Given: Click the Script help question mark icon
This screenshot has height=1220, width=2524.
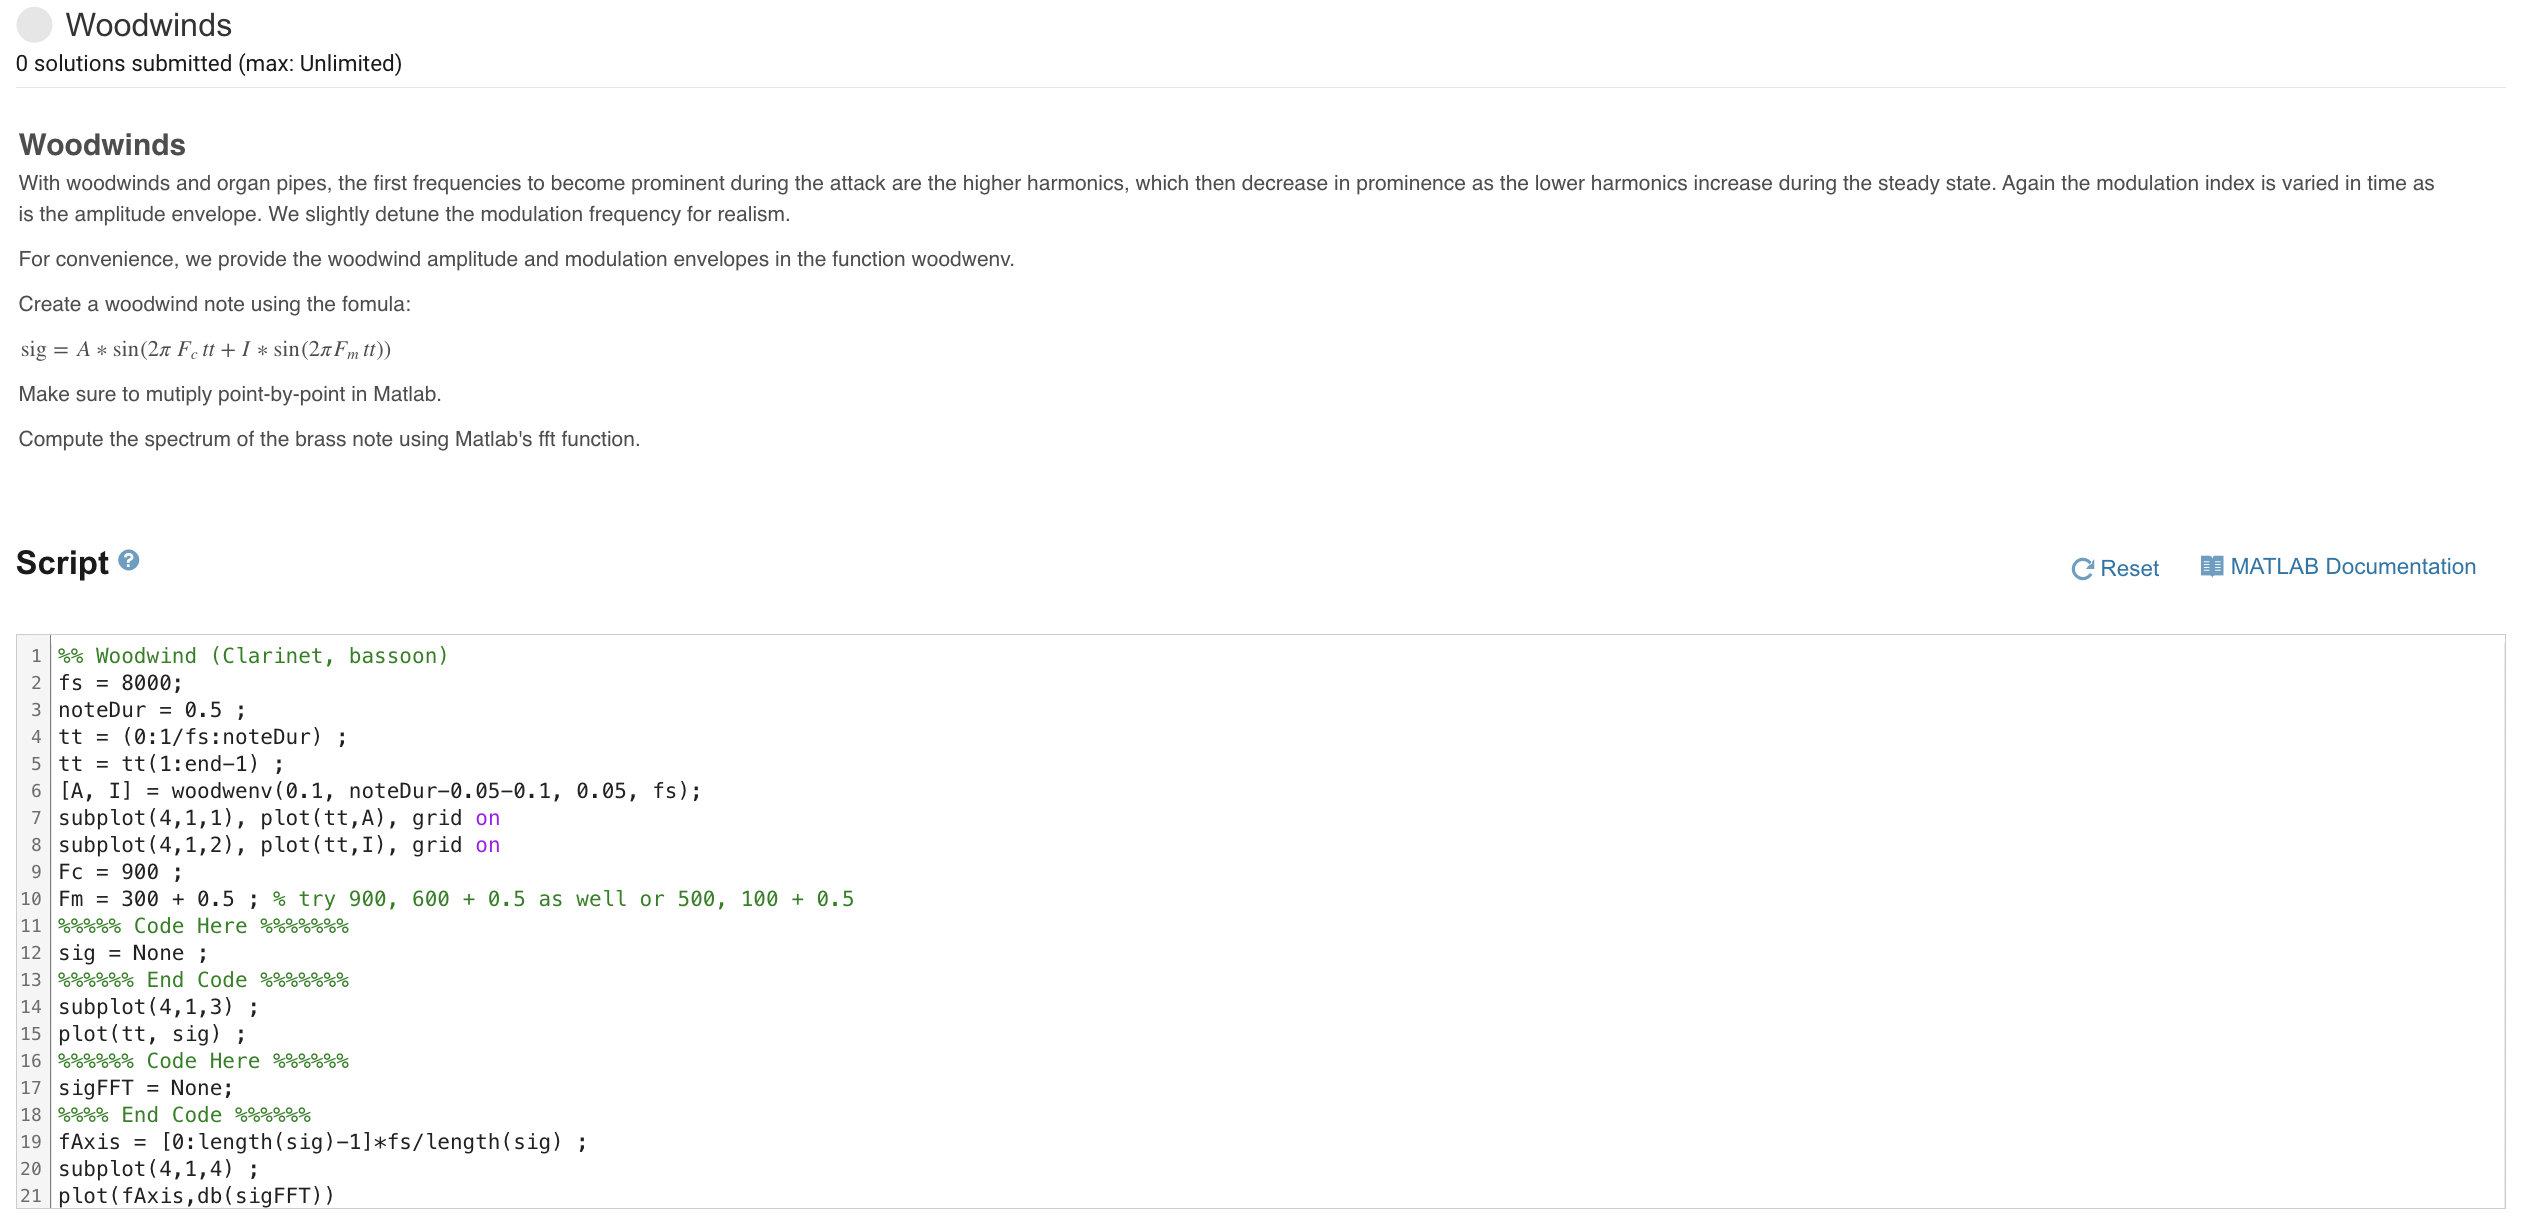Looking at the screenshot, I should pyautogui.click(x=128, y=561).
